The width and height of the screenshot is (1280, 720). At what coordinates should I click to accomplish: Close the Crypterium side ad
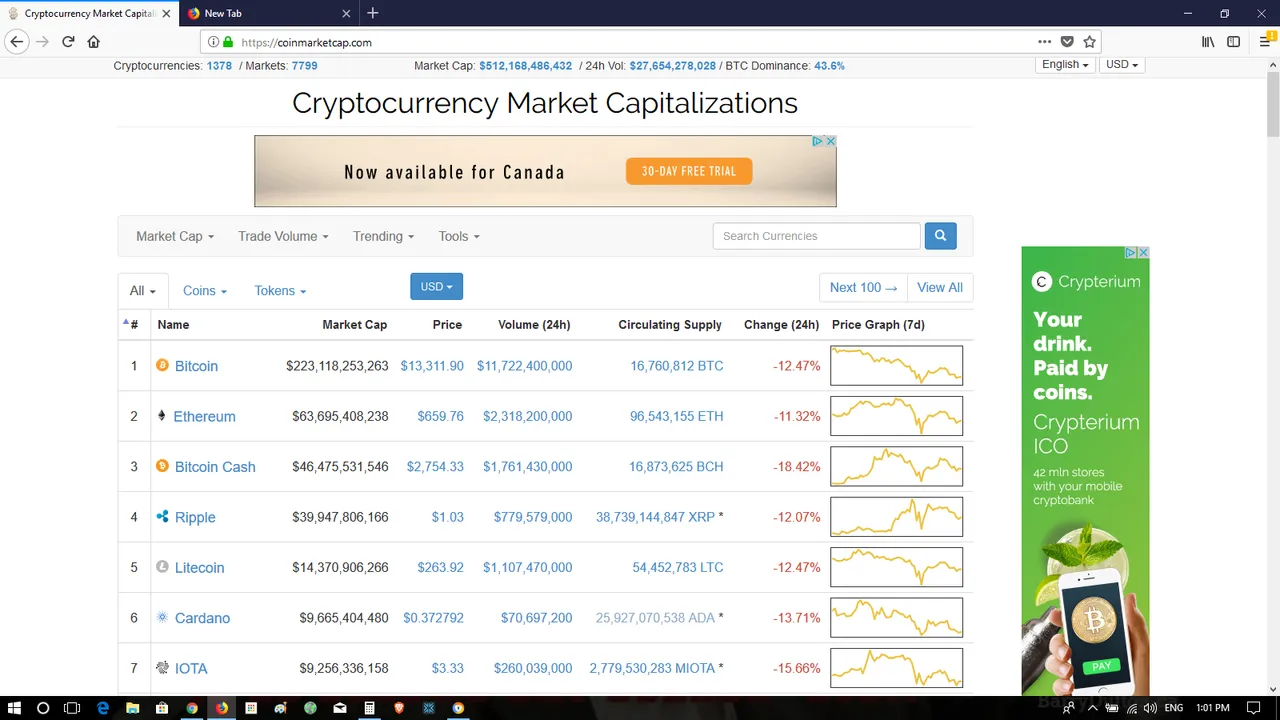pyautogui.click(x=1143, y=253)
